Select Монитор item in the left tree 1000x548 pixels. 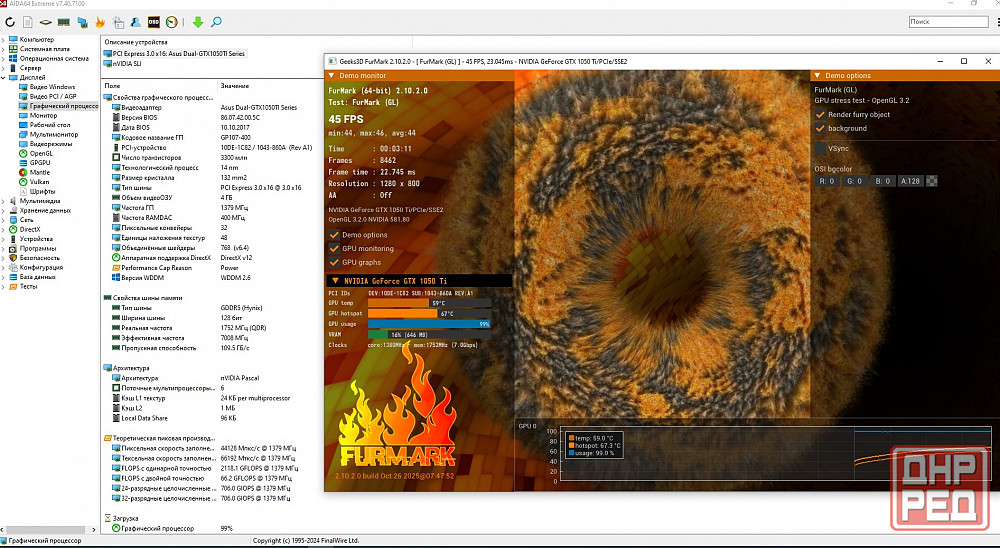pos(43,115)
